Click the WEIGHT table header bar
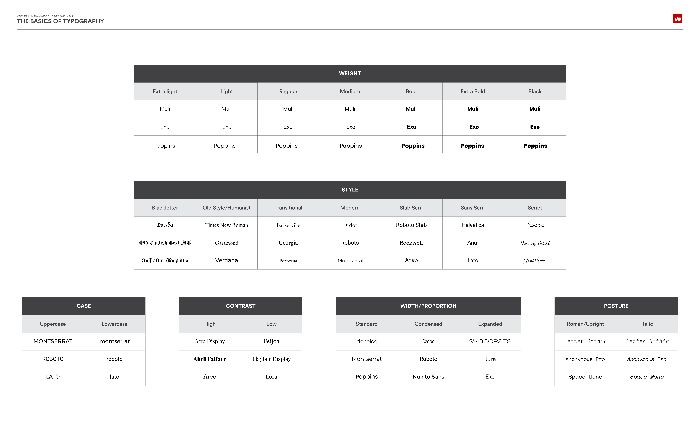Image resolution: width=700 pixels, height=423 pixels. [350, 74]
